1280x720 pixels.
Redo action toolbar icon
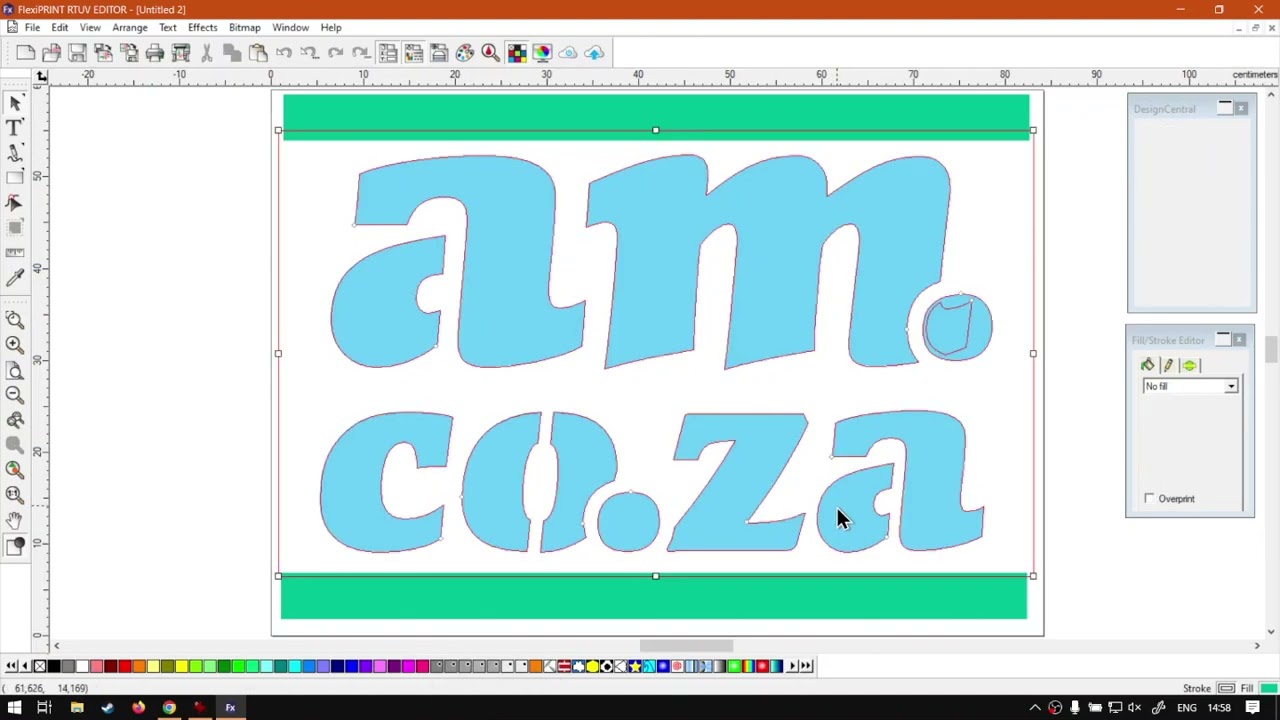click(x=336, y=53)
